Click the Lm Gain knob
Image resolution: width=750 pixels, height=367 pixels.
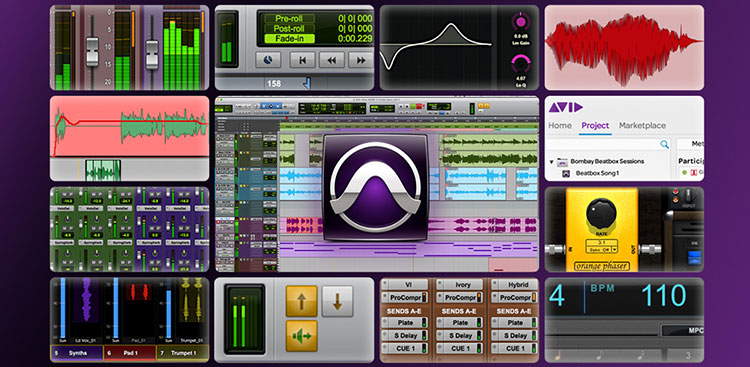(x=520, y=22)
